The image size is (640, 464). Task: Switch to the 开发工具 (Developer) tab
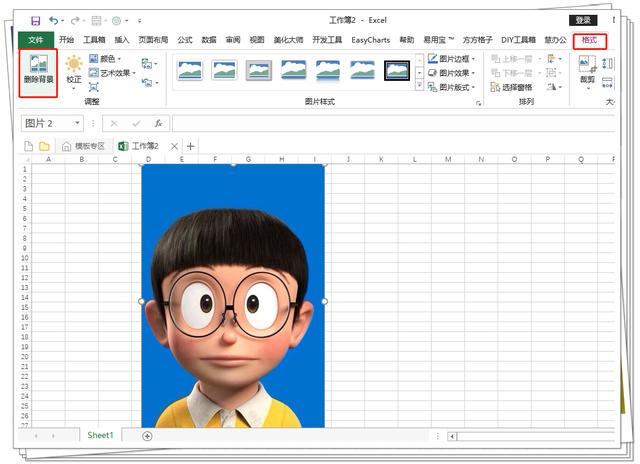(327, 40)
